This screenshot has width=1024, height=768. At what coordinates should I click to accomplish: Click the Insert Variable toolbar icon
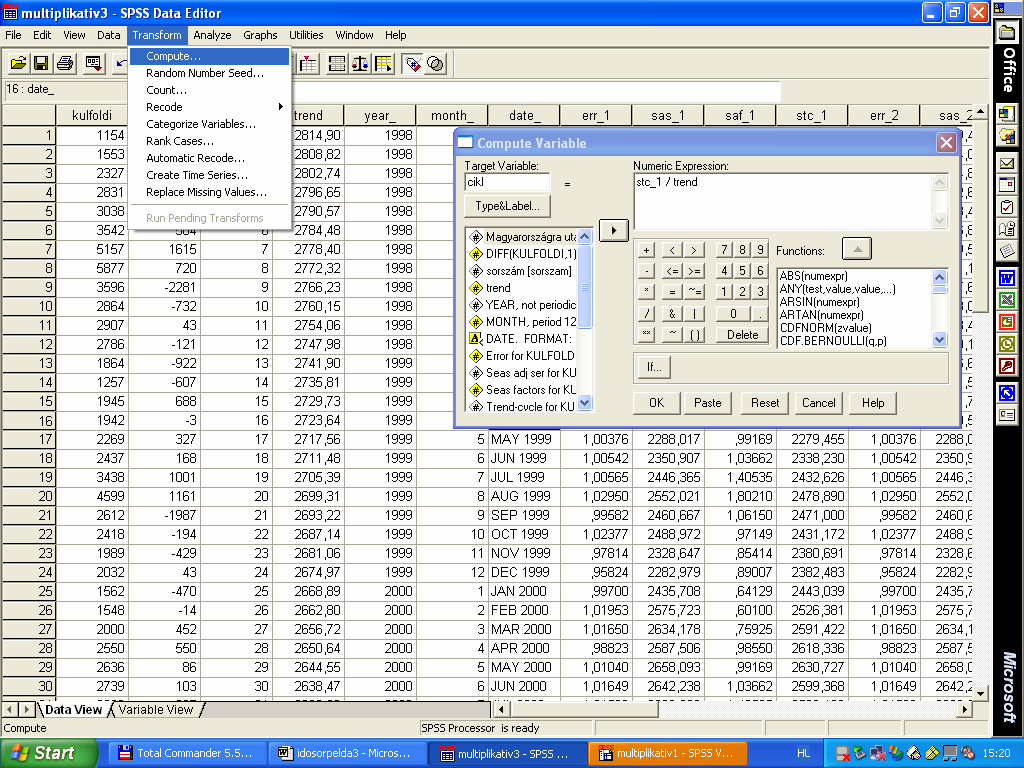[x=308, y=63]
